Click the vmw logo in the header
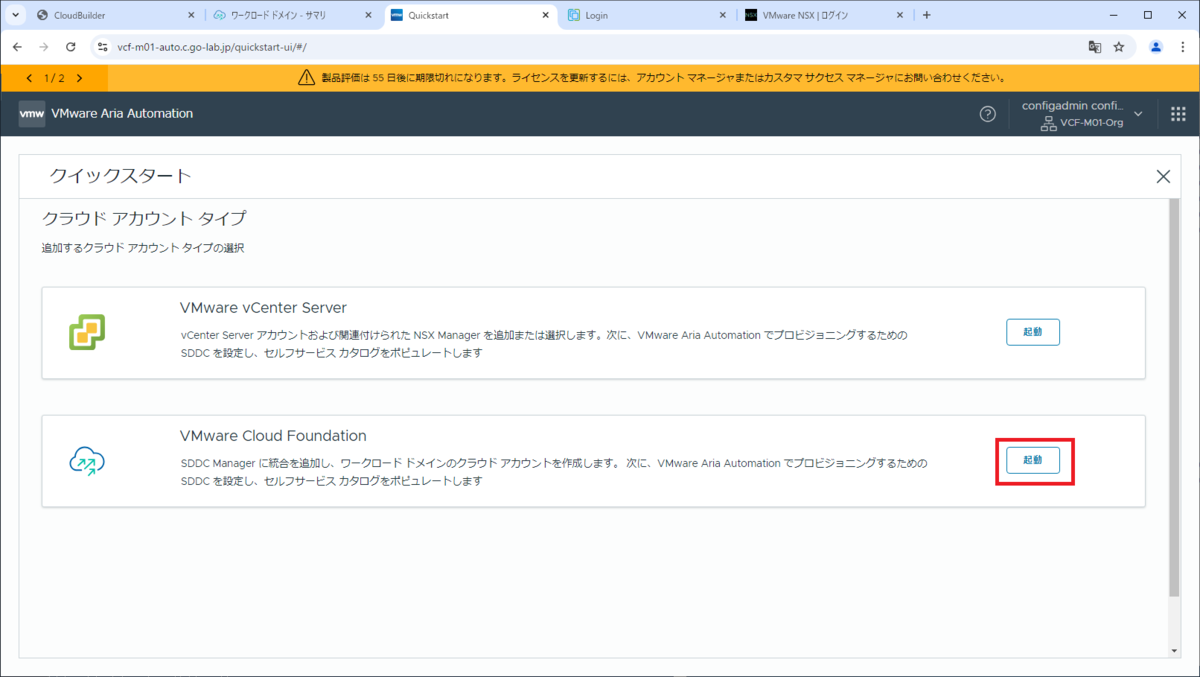 pyautogui.click(x=32, y=114)
